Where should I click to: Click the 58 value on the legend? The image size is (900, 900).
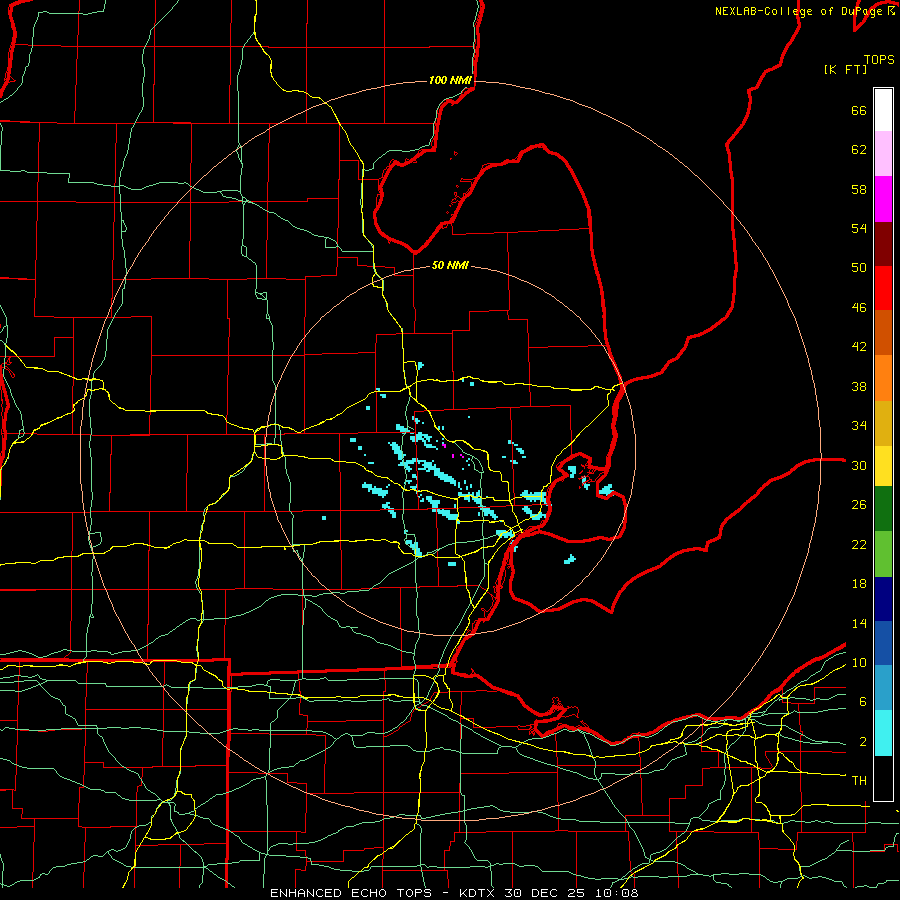pyautogui.click(x=859, y=189)
